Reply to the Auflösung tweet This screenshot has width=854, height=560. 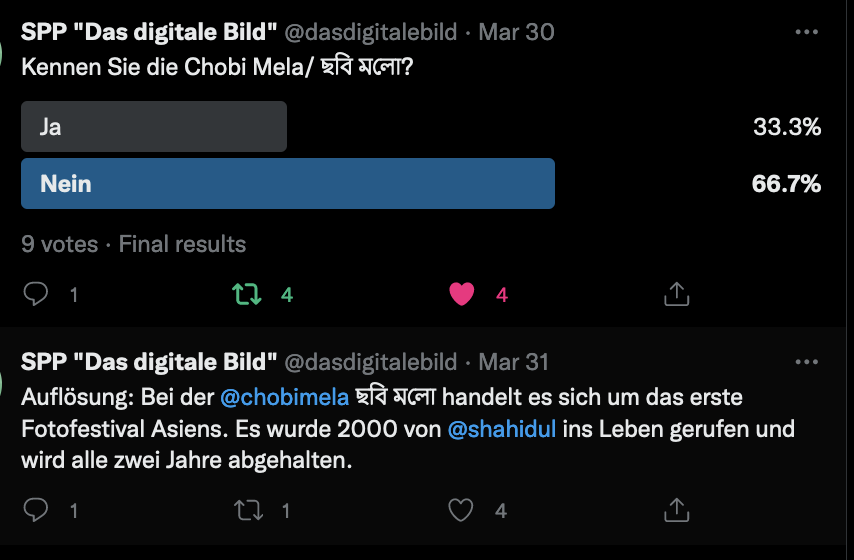point(37,510)
